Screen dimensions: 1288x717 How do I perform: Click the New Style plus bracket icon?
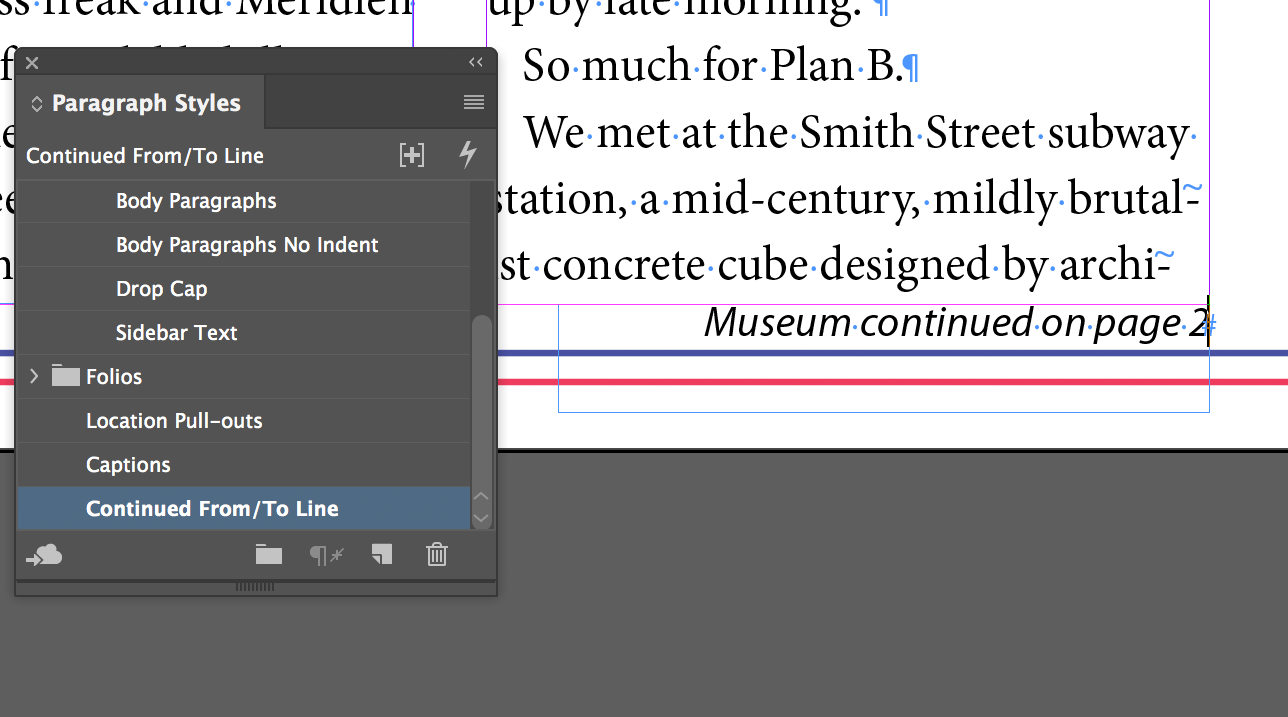pos(412,155)
